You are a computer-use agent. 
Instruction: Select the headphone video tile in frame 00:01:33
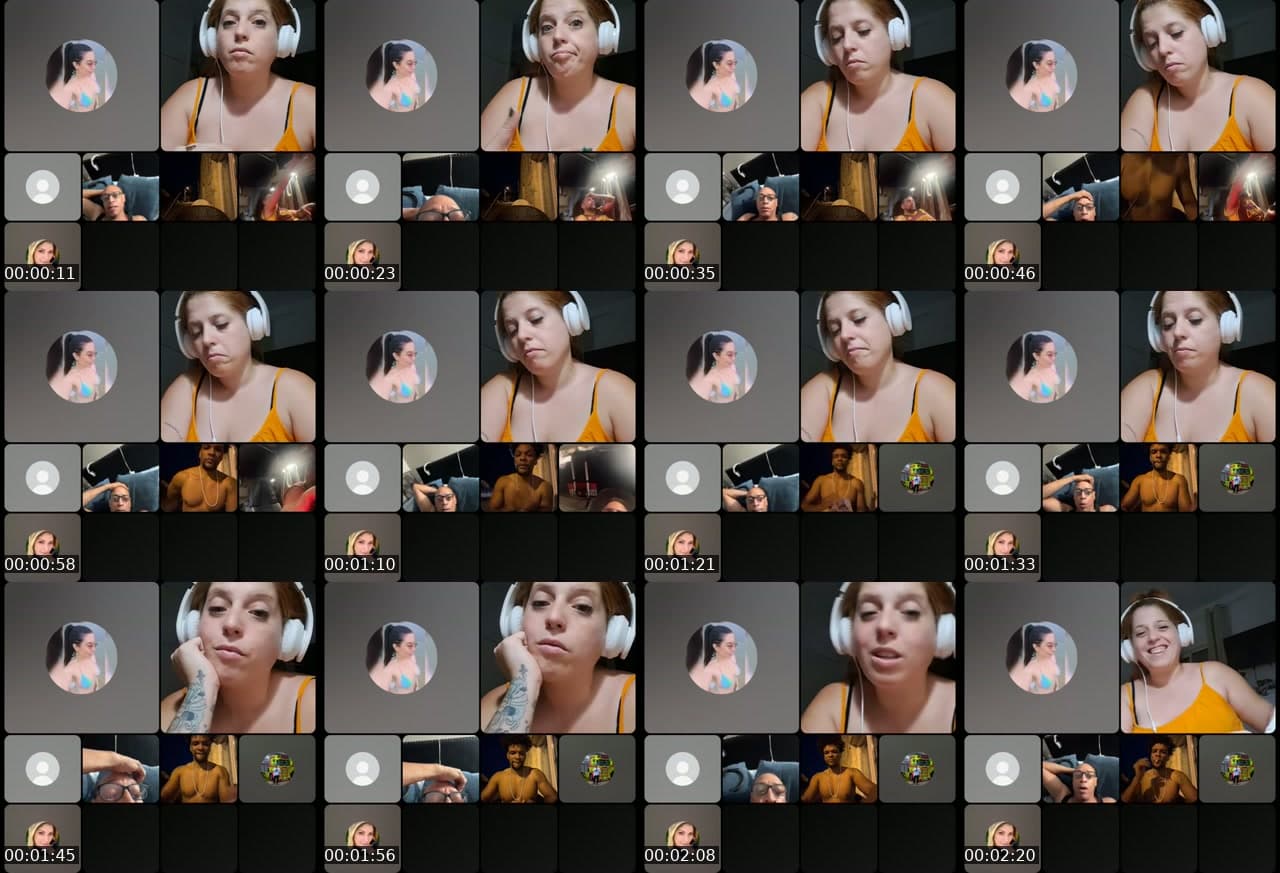click(1198, 366)
